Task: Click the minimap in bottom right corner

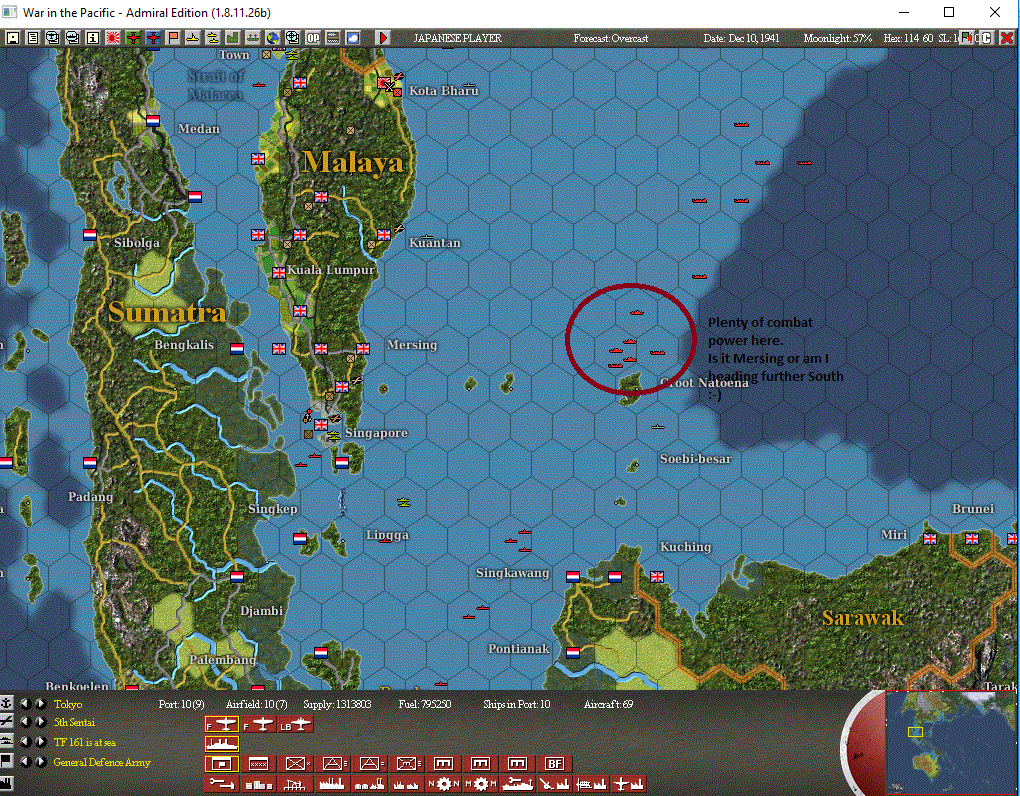Action: click(x=950, y=741)
